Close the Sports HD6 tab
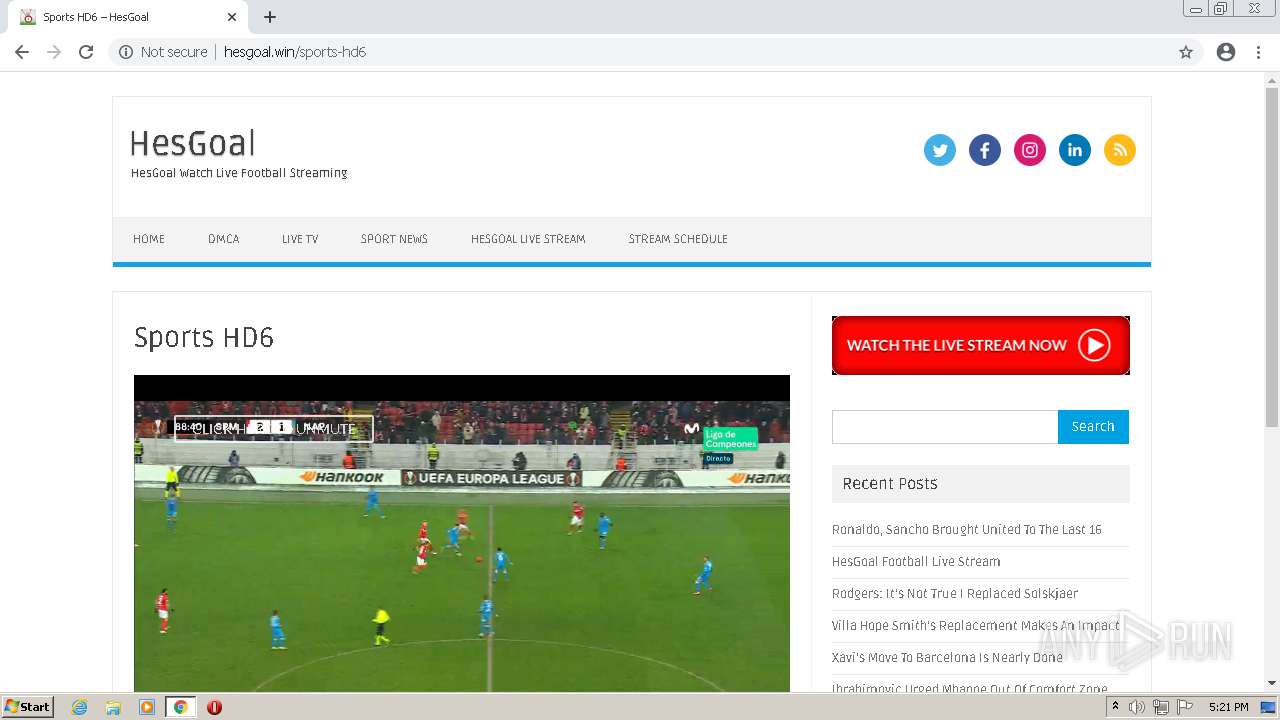The image size is (1280, 720). click(232, 17)
